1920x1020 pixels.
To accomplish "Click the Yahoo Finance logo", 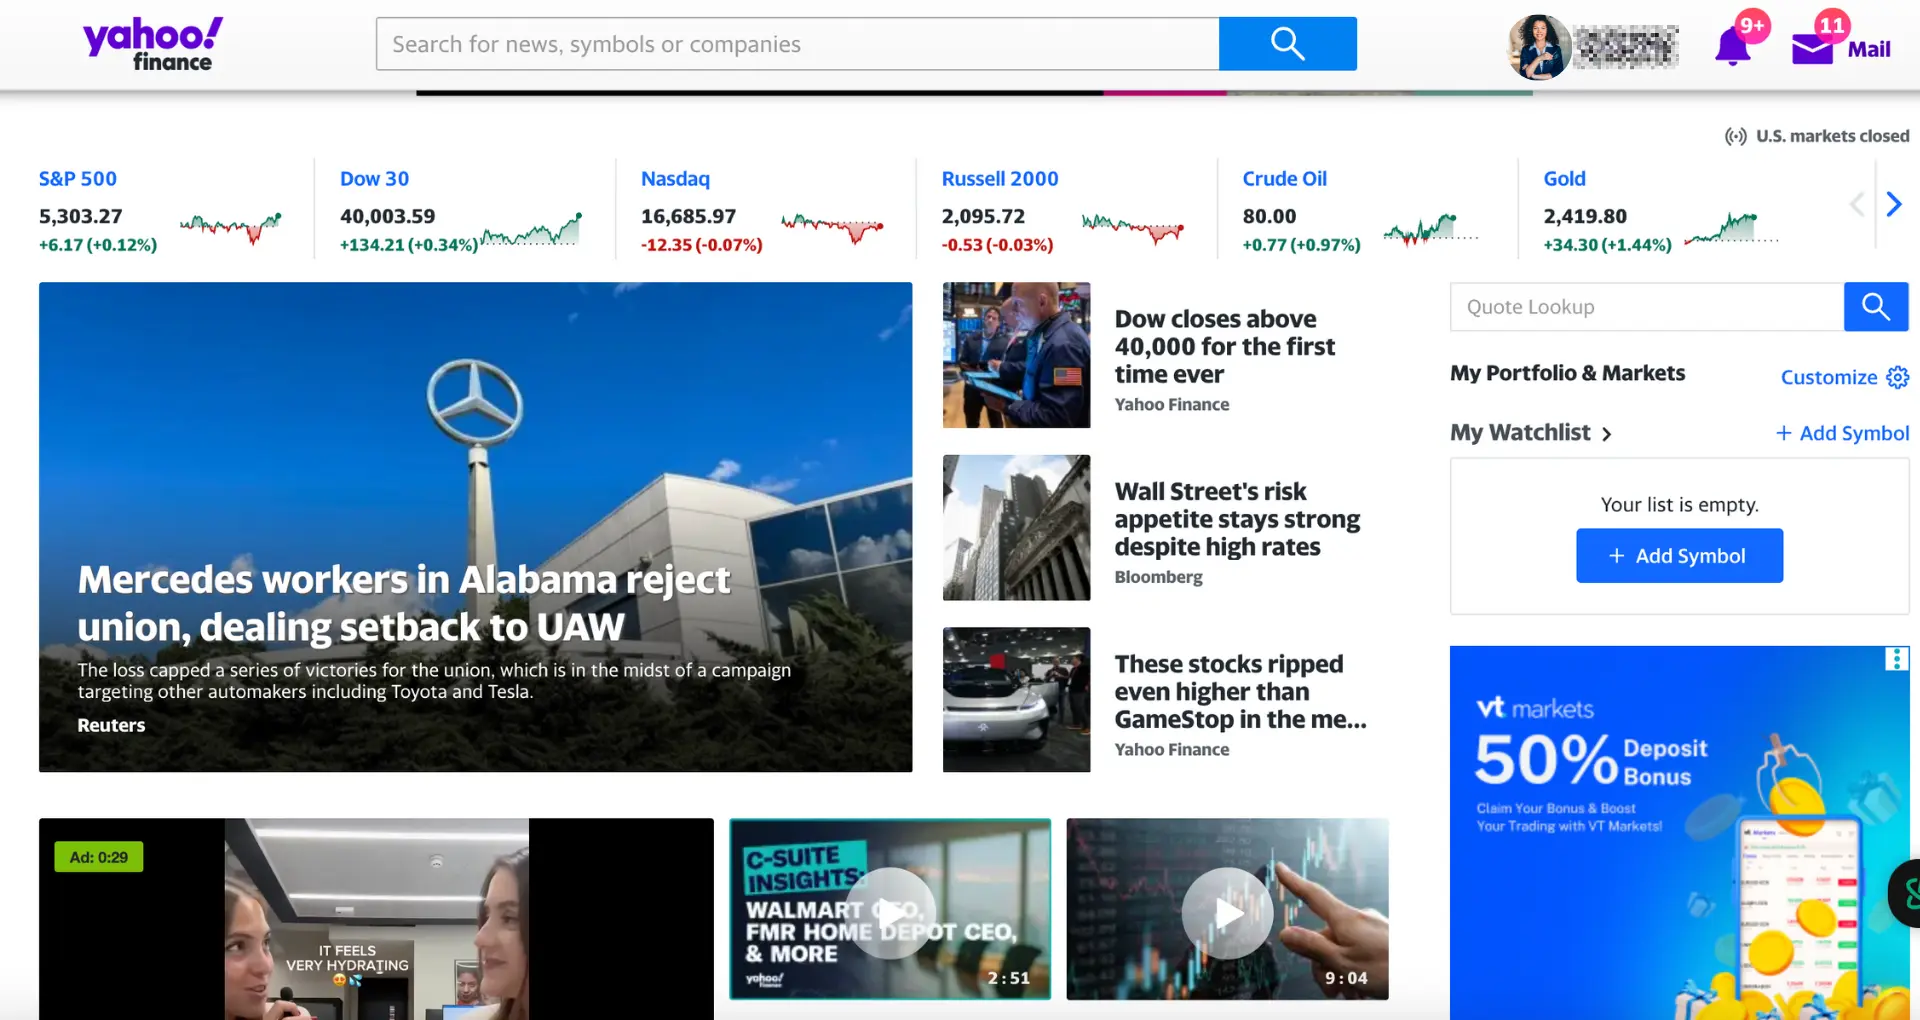I will [x=153, y=45].
